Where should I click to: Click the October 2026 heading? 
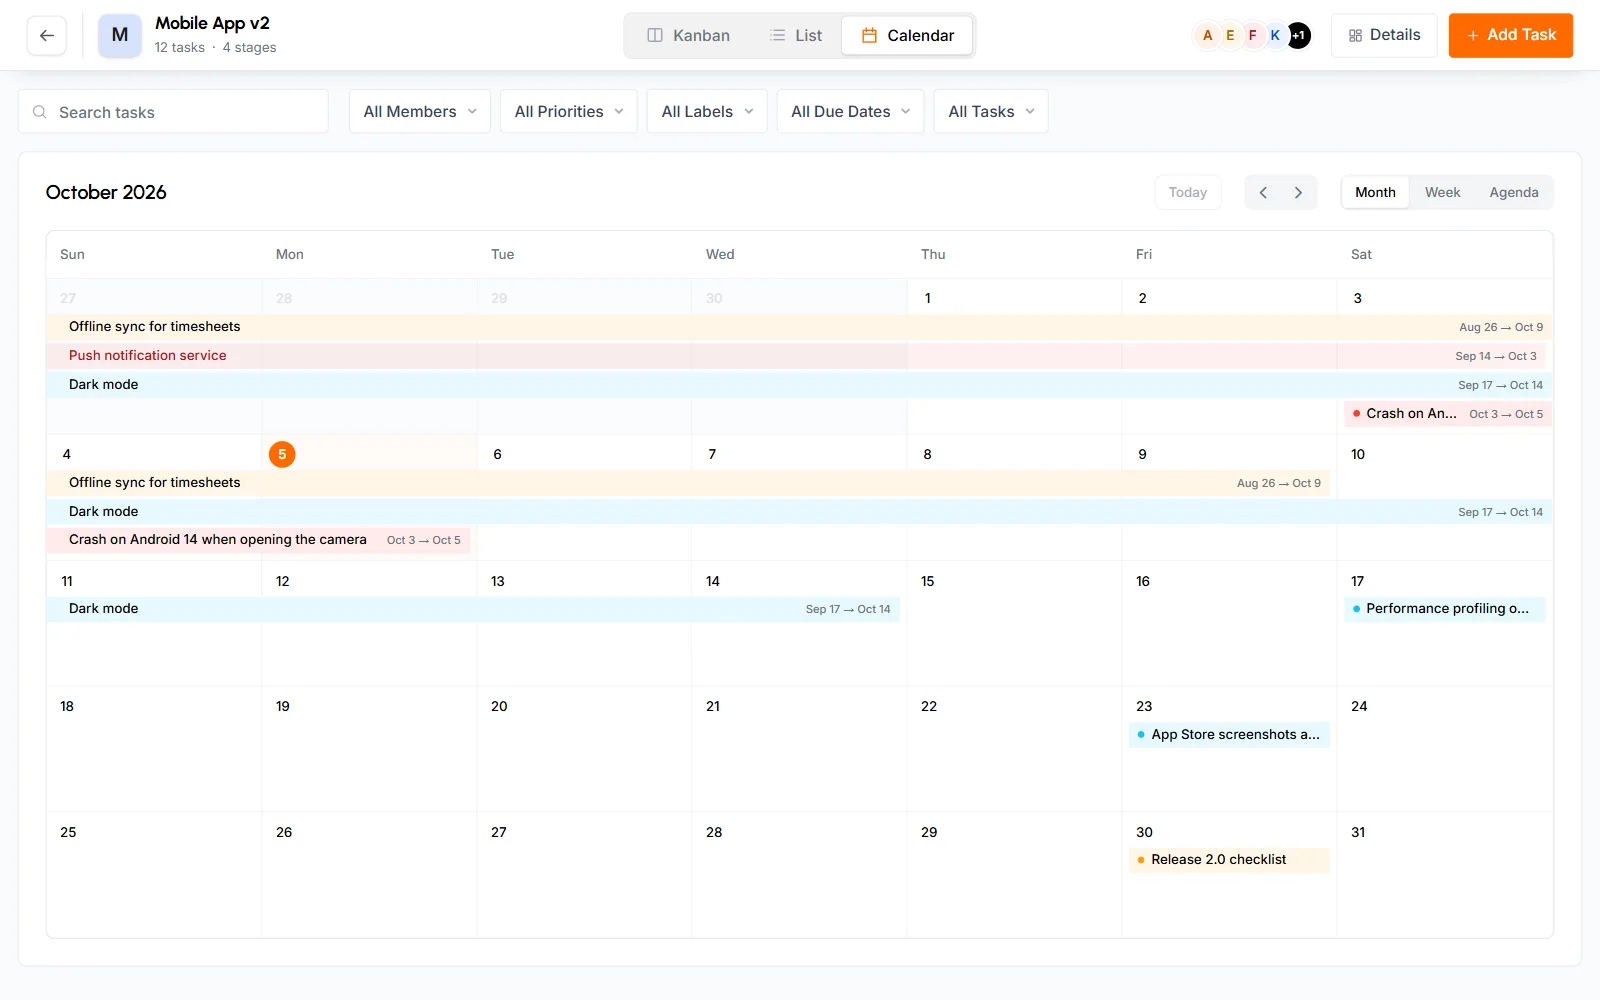(x=106, y=192)
